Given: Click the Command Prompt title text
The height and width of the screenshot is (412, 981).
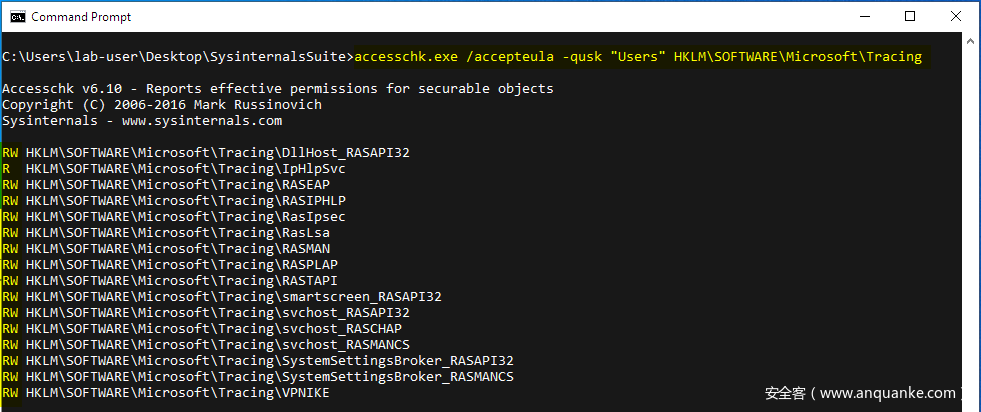Looking at the screenshot, I should click(x=81, y=17).
